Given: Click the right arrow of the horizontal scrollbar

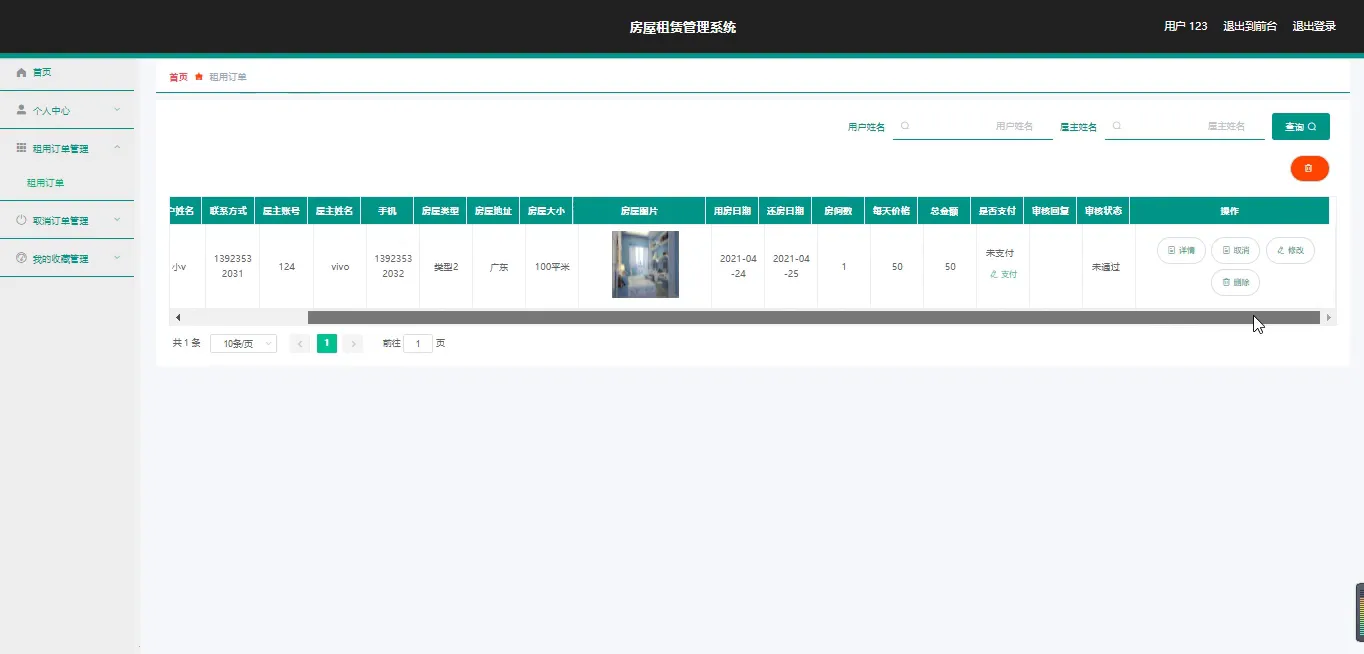Looking at the screenshot, I should (x=1328, y=317).
